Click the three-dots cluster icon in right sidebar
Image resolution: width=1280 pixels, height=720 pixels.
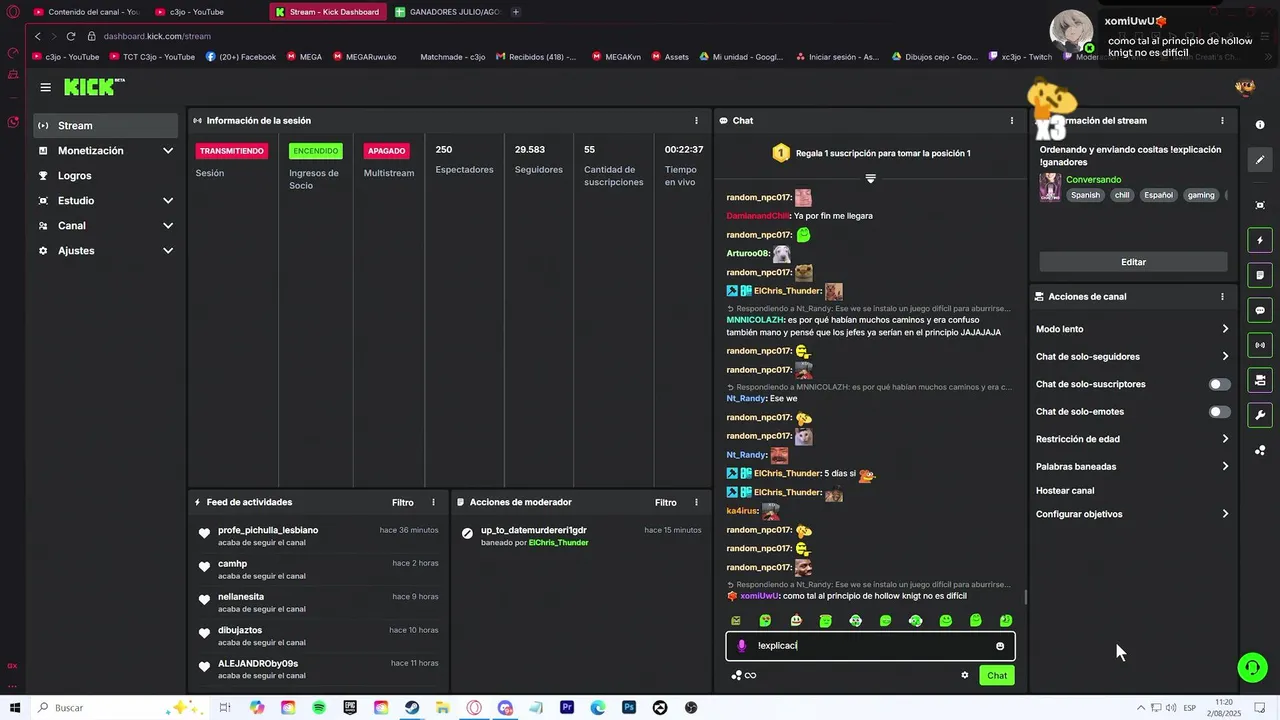point(1260,450)
